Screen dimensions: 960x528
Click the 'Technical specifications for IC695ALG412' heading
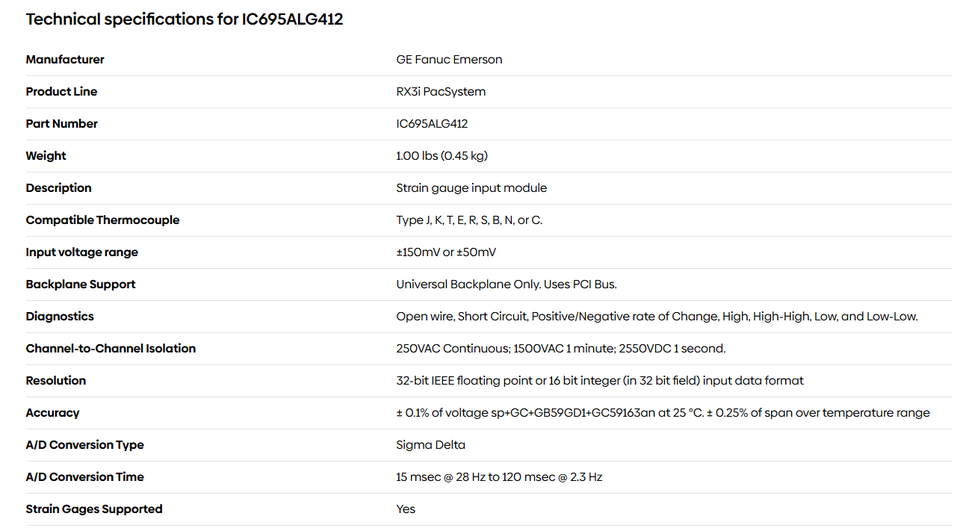[x=184, y=19]
